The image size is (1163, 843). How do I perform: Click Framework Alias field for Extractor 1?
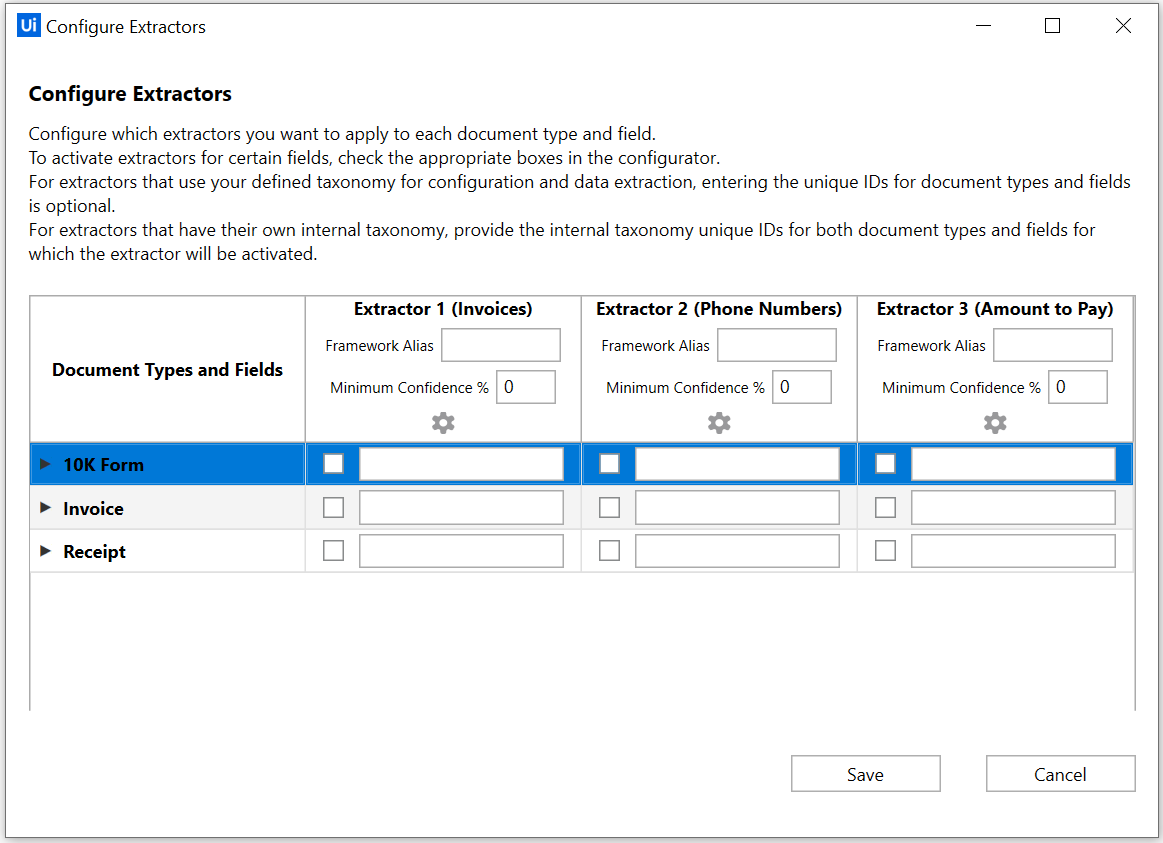tap(500, 346)
